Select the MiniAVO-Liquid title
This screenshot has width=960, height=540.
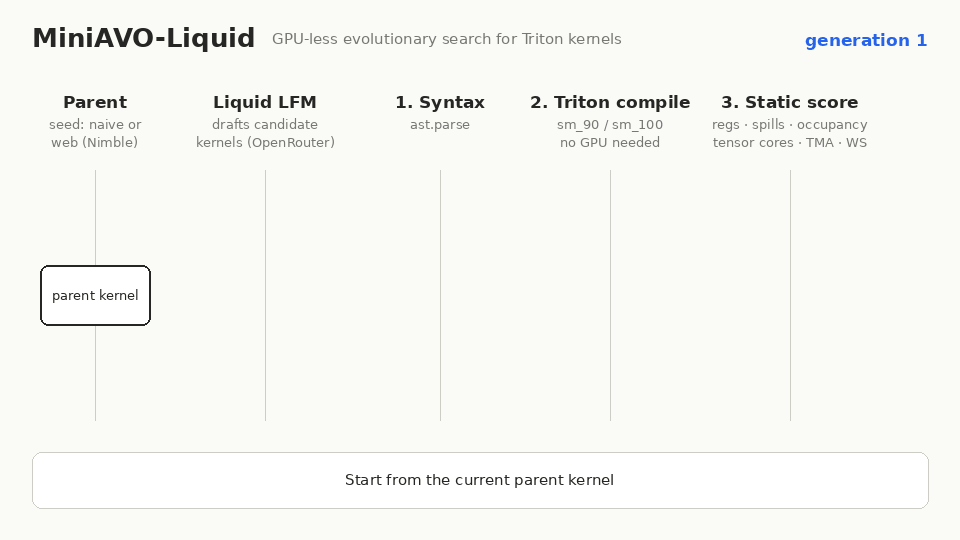pos(143,39)
